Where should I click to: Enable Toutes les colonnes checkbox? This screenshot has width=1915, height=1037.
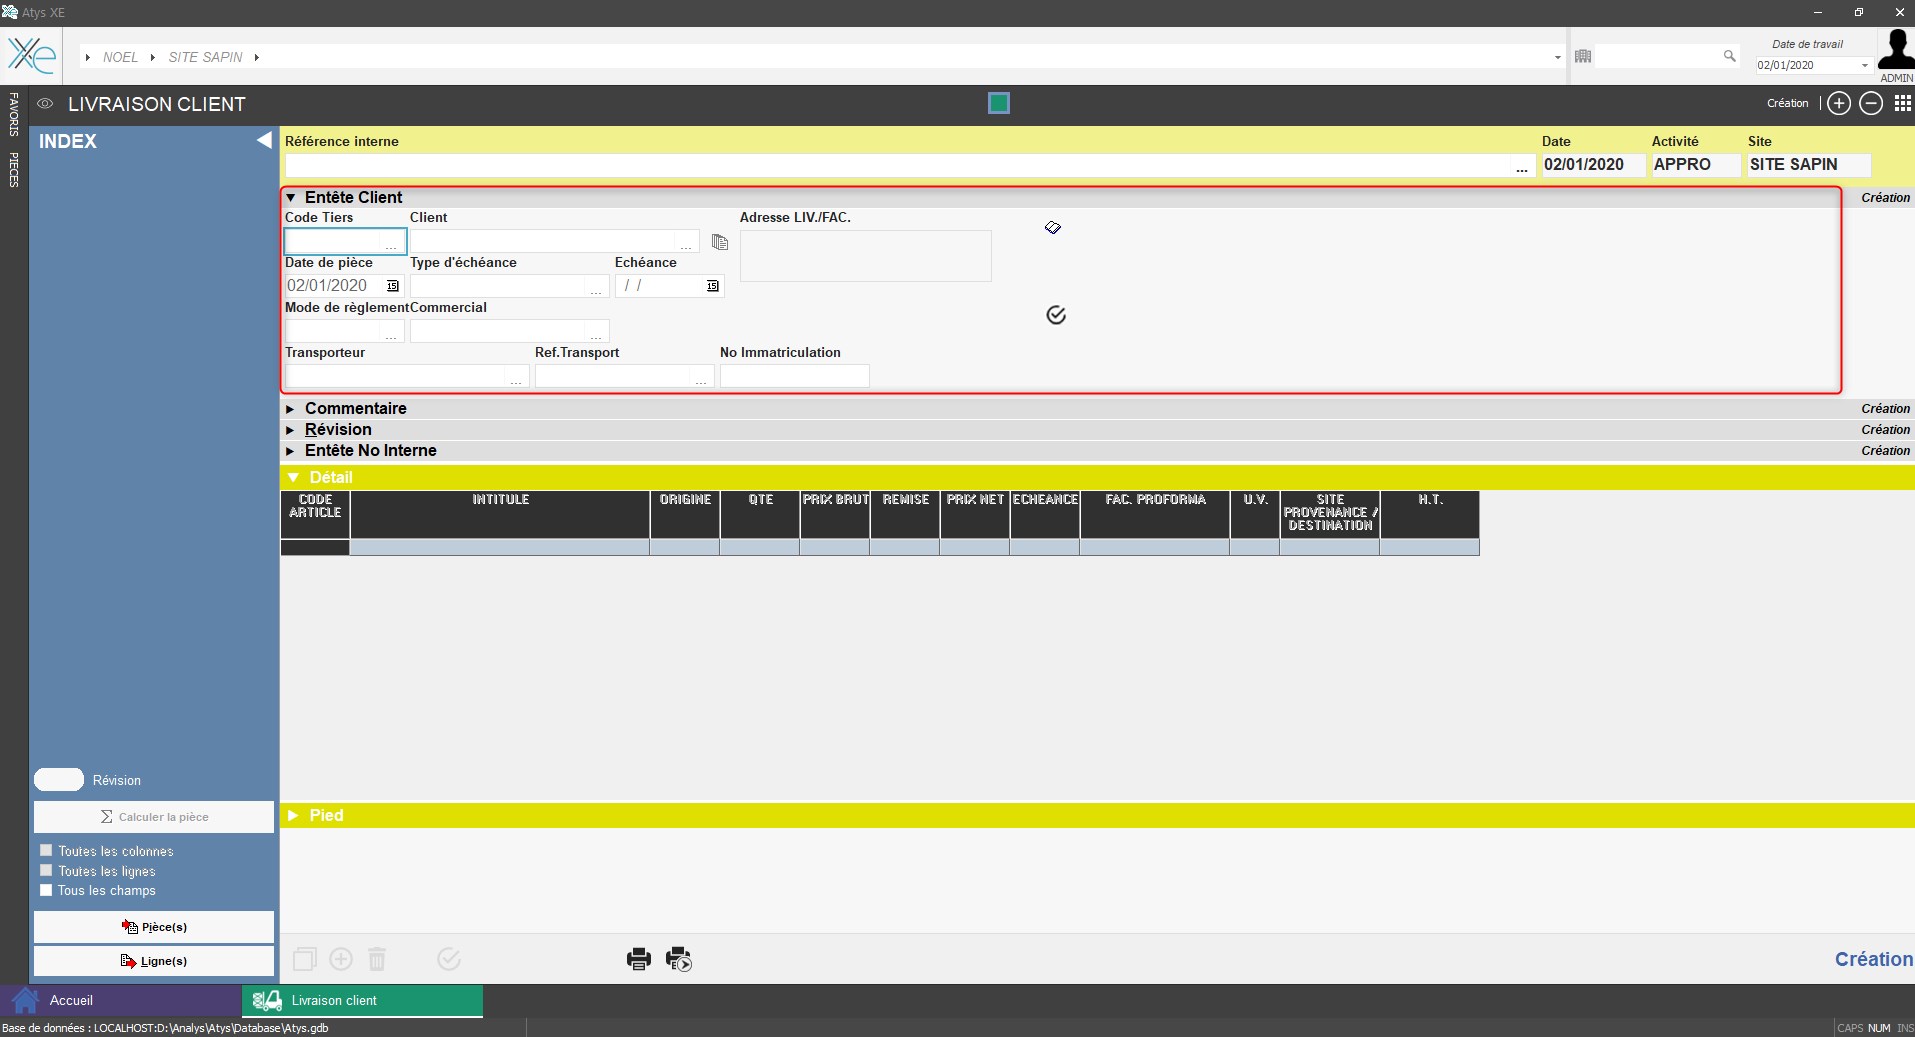click(46, 851)
